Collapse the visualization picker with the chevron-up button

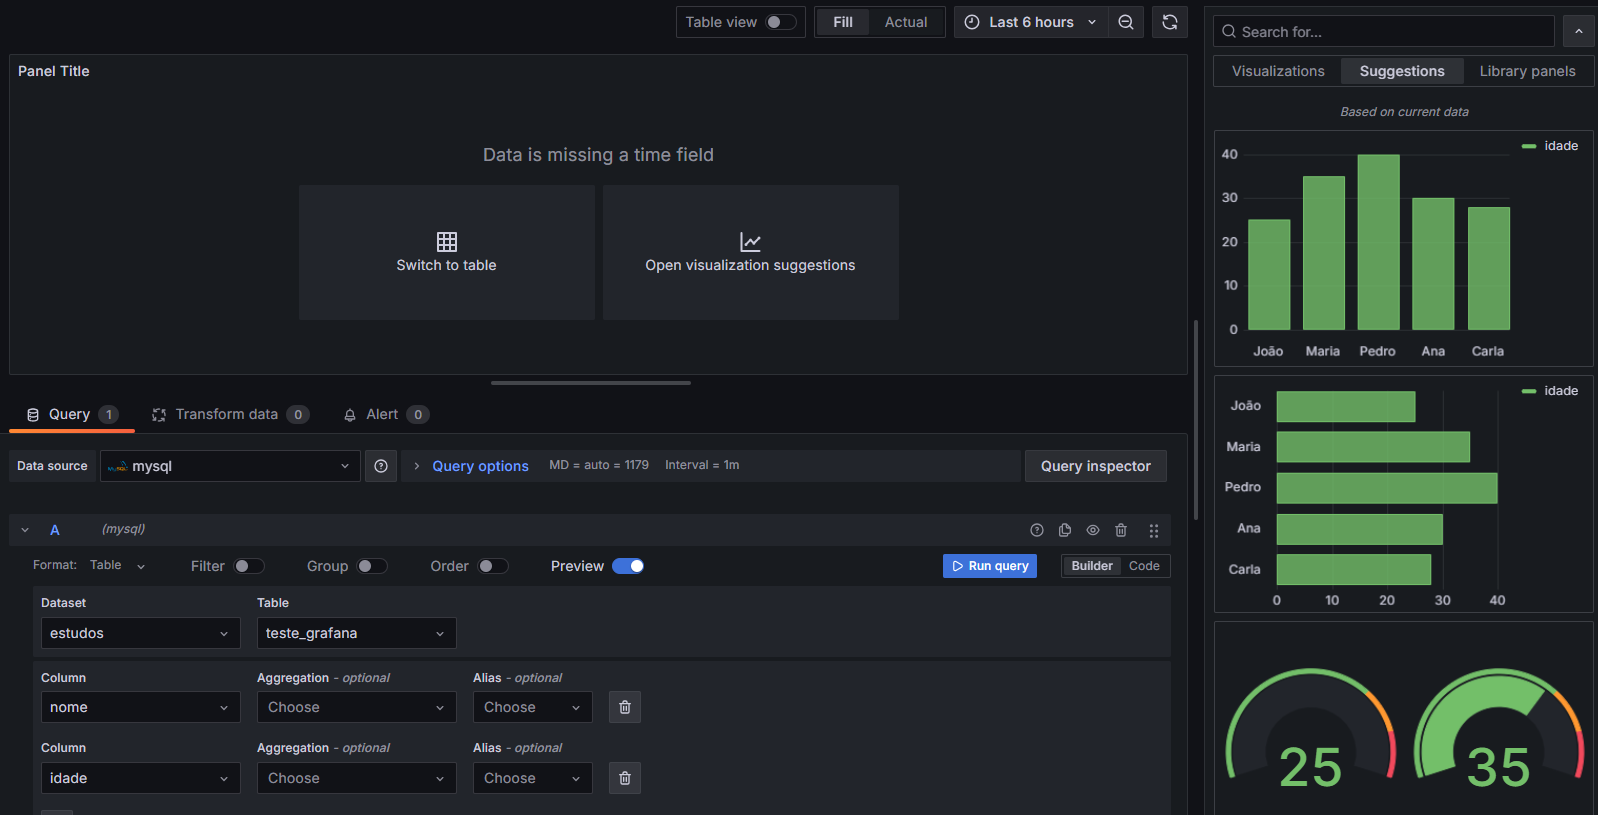1579,31
